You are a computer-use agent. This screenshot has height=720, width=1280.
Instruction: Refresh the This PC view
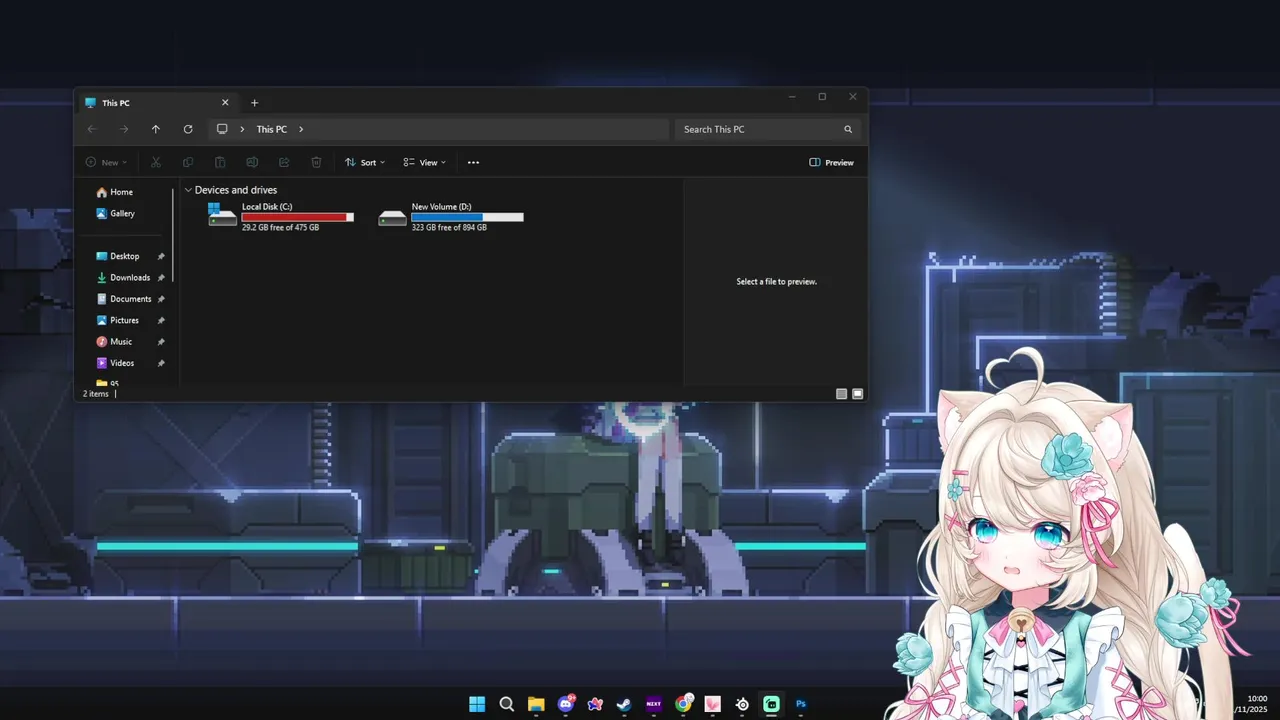pos(188,129)
